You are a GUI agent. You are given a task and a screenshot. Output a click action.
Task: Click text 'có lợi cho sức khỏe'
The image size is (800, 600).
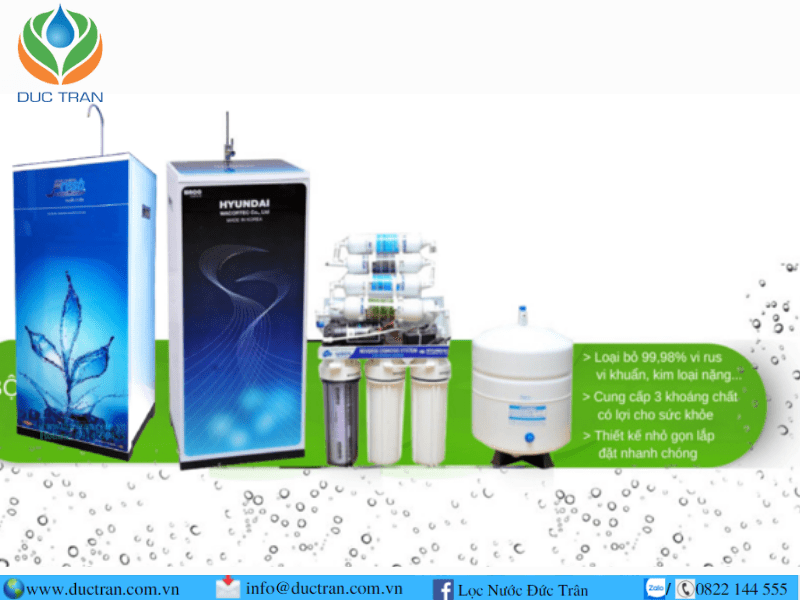click(x=655, y=415)
